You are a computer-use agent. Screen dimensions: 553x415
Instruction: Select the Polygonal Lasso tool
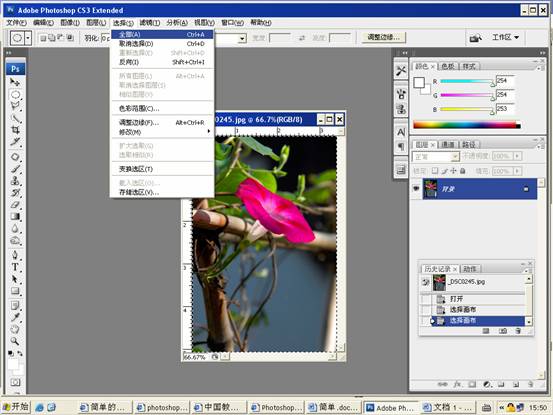click(x=15, y=106)
